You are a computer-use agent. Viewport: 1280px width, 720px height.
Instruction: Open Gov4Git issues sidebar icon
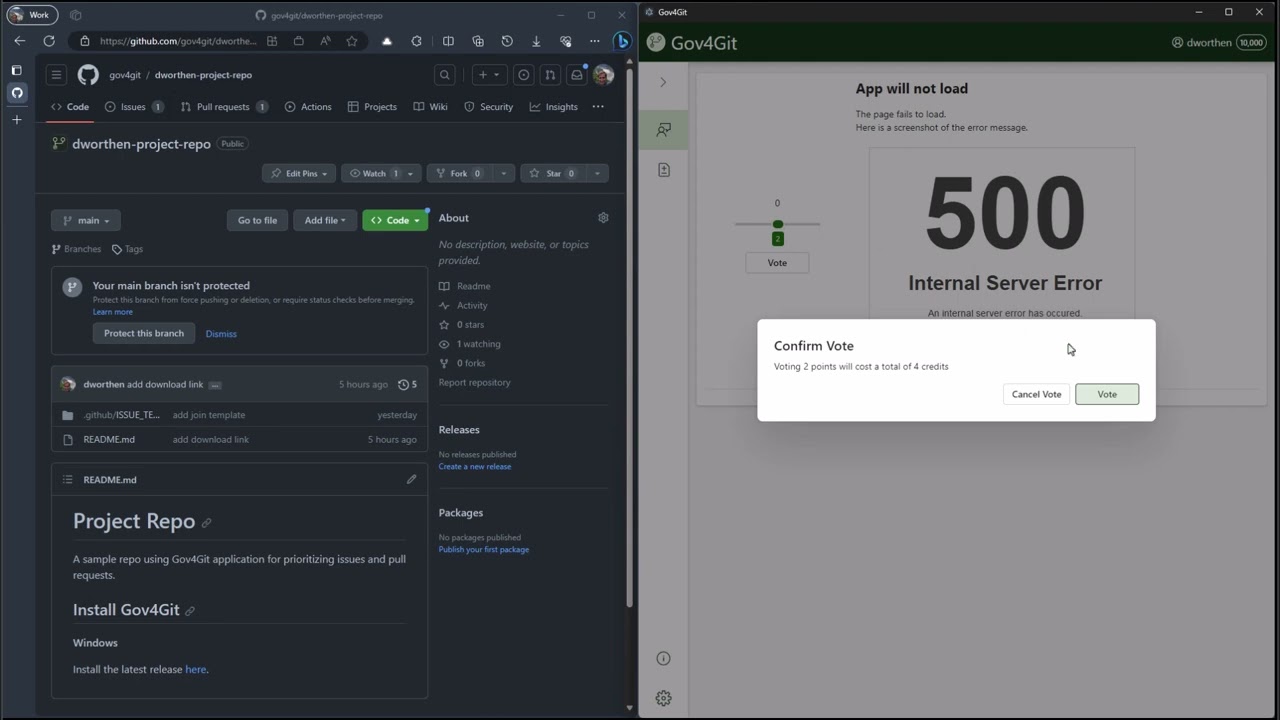(x=663, y=130)
